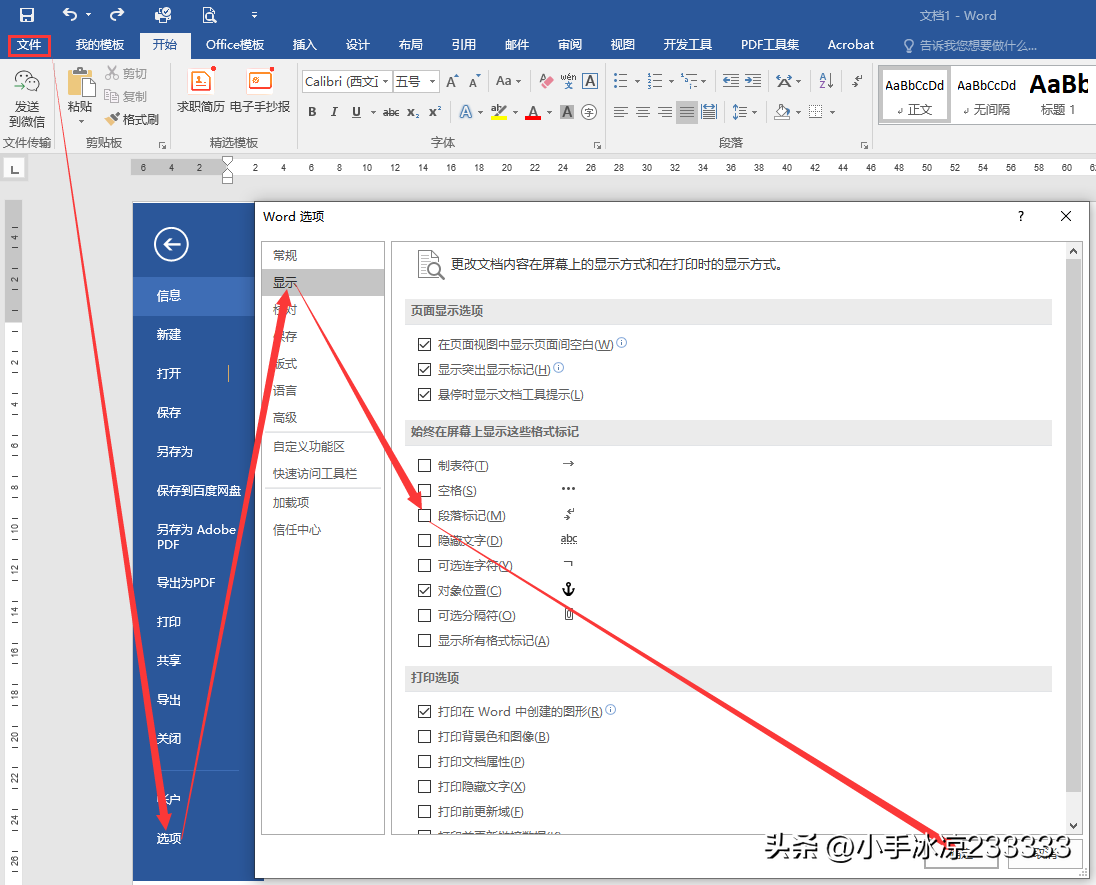Uncheck show white space between pages

click(x=424, y=345)
